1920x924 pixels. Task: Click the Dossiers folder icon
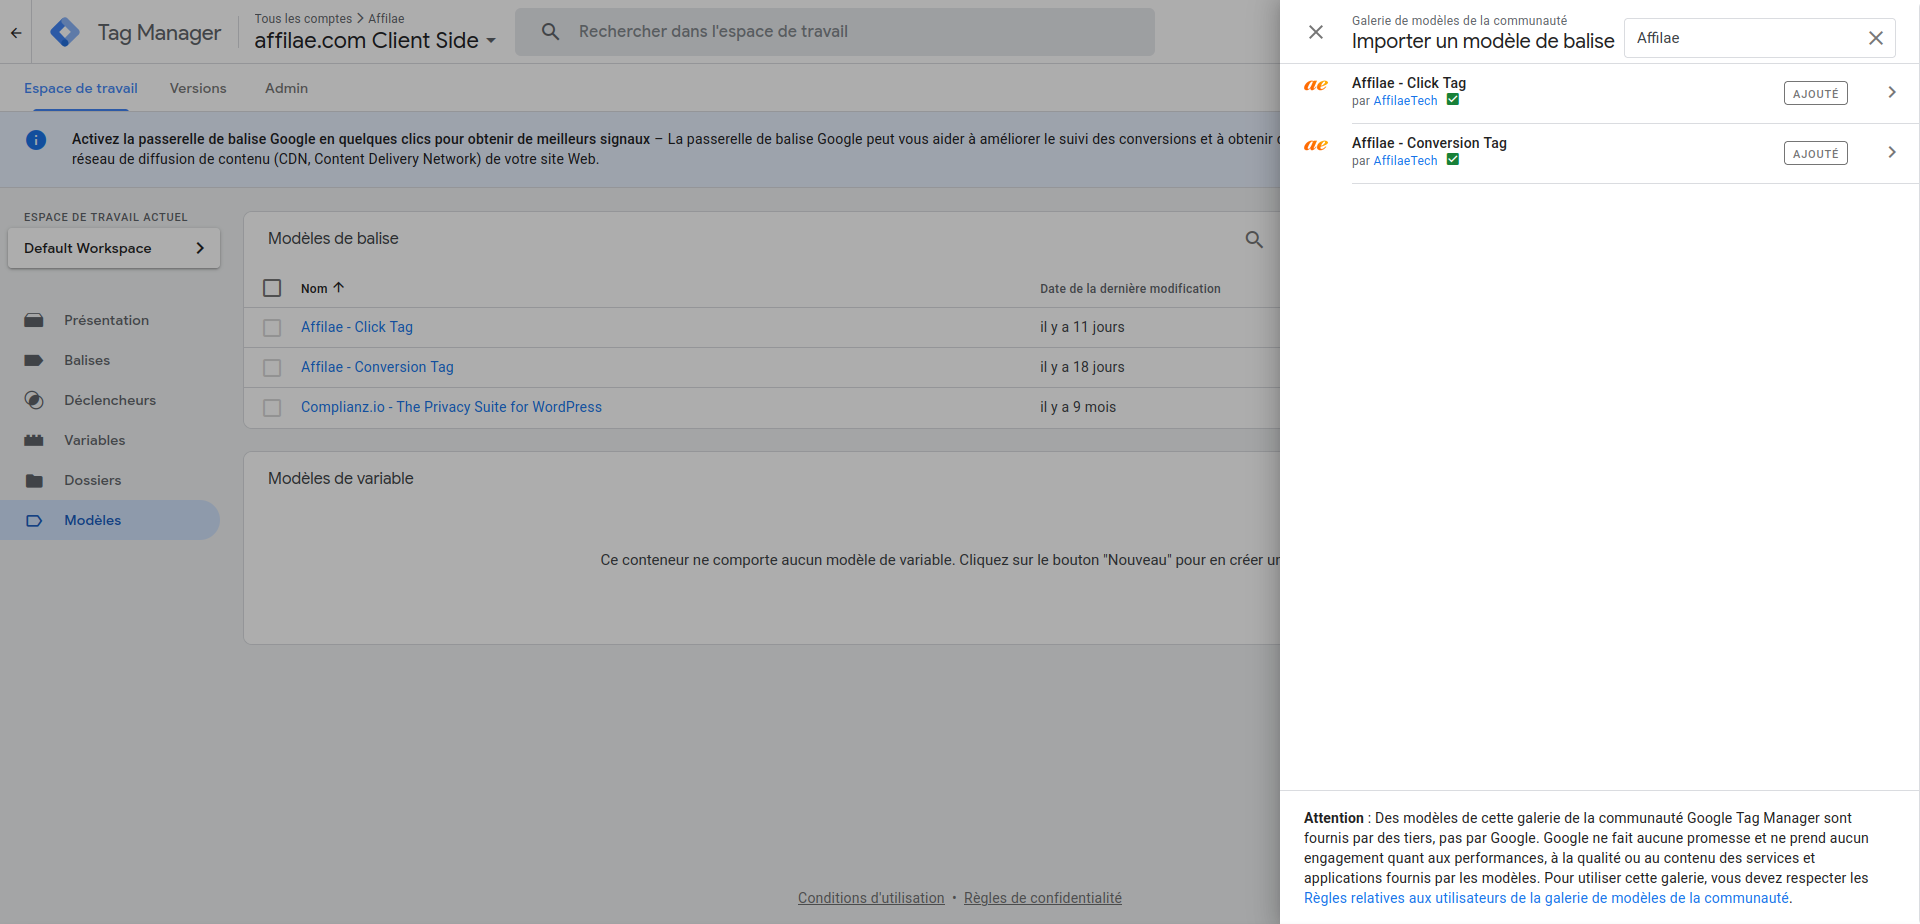34,480
